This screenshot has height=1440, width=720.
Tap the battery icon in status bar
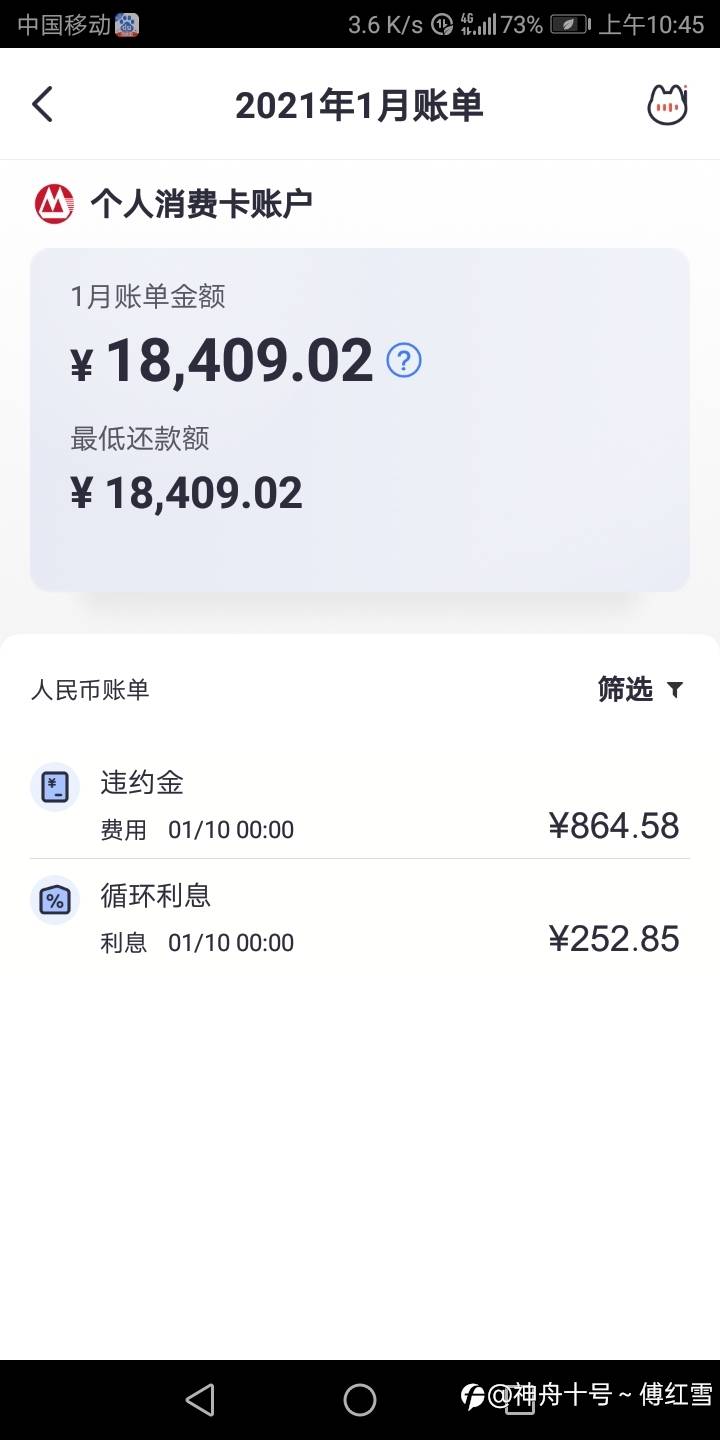[x=569, y=25]
